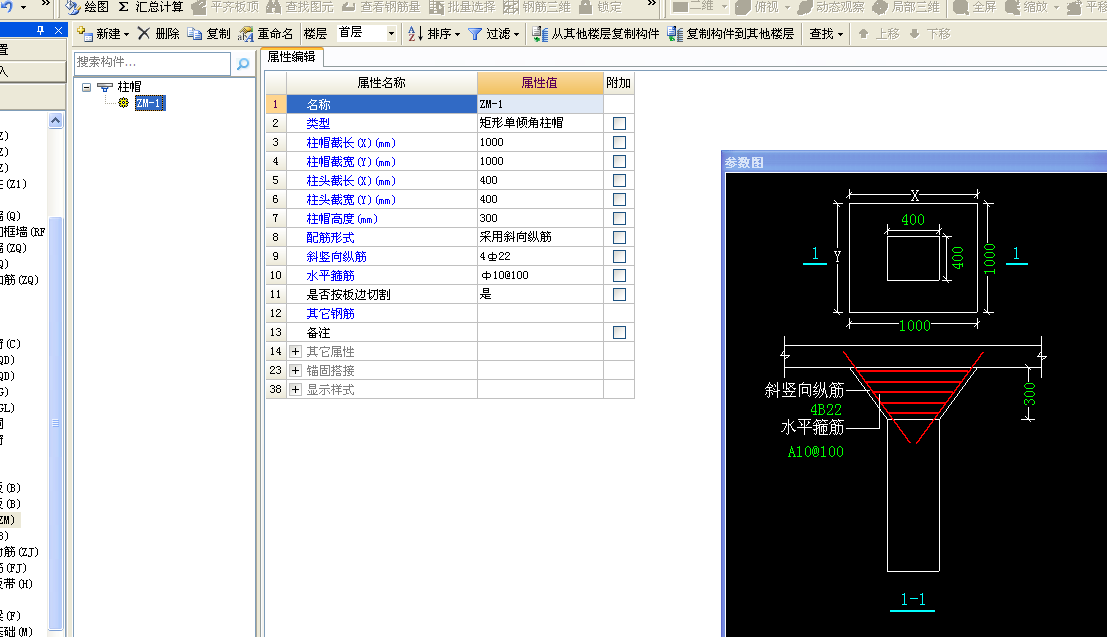Click 全屏 fullscreen icon
The width and height of the screenshot is (1107, 637).
(x=960, y=7)
